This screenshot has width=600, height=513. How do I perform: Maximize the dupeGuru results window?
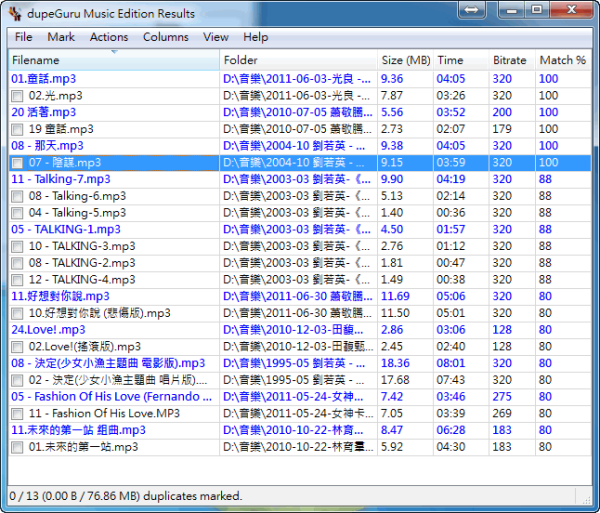tap(535, 10)
